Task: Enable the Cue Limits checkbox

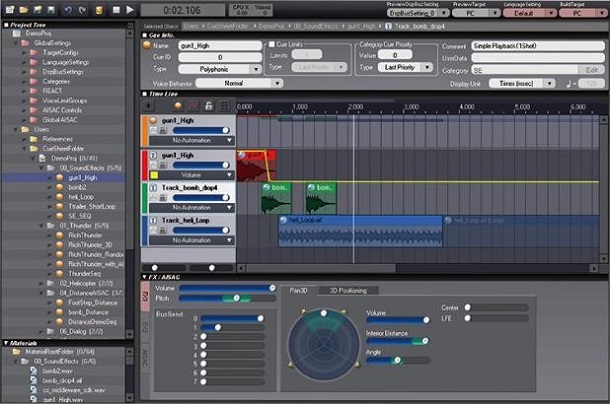Action: (x=272, y=46)
